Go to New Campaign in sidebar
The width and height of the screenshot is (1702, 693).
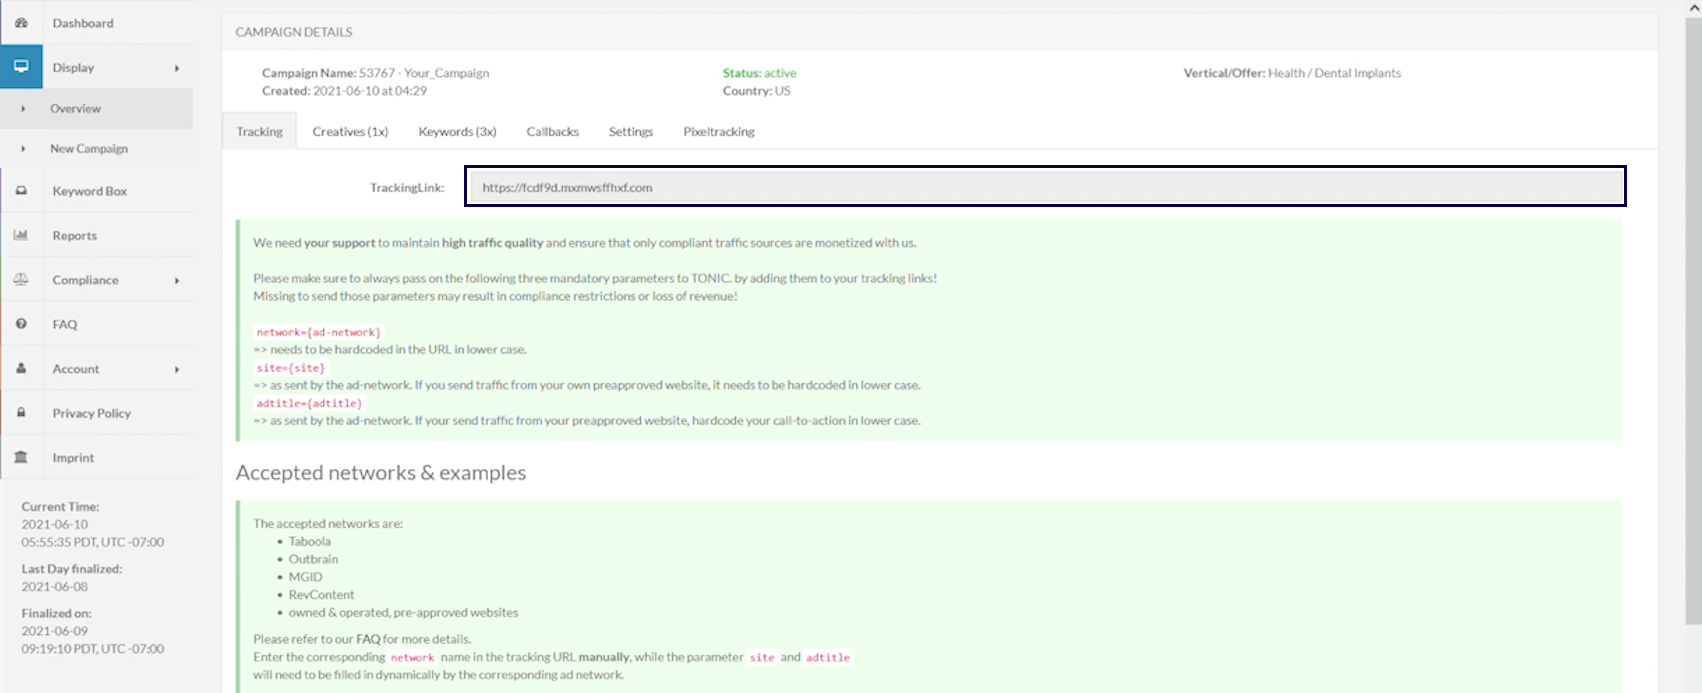click(89, 149)
